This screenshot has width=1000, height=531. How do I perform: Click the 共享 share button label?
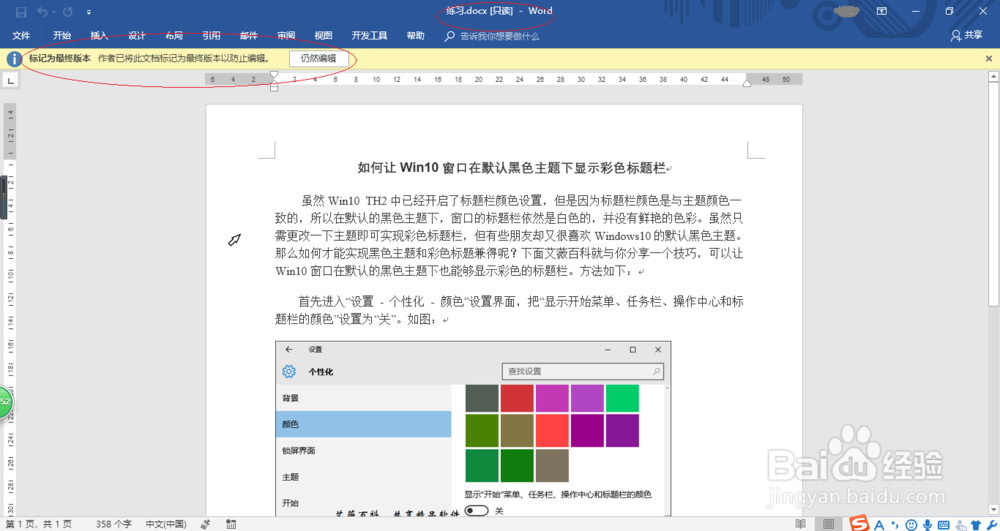click(973, 36)
